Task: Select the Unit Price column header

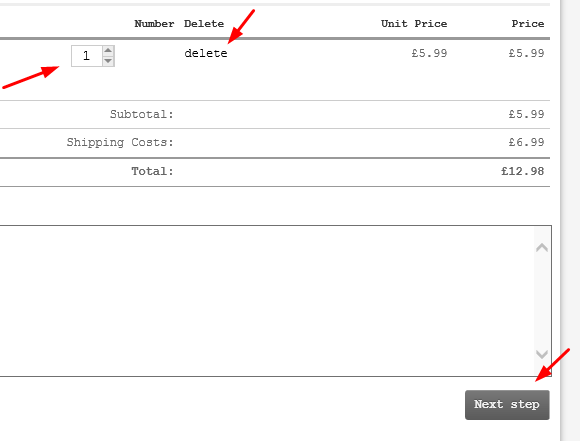Action: pyautogui.click(x=414, y=24)
